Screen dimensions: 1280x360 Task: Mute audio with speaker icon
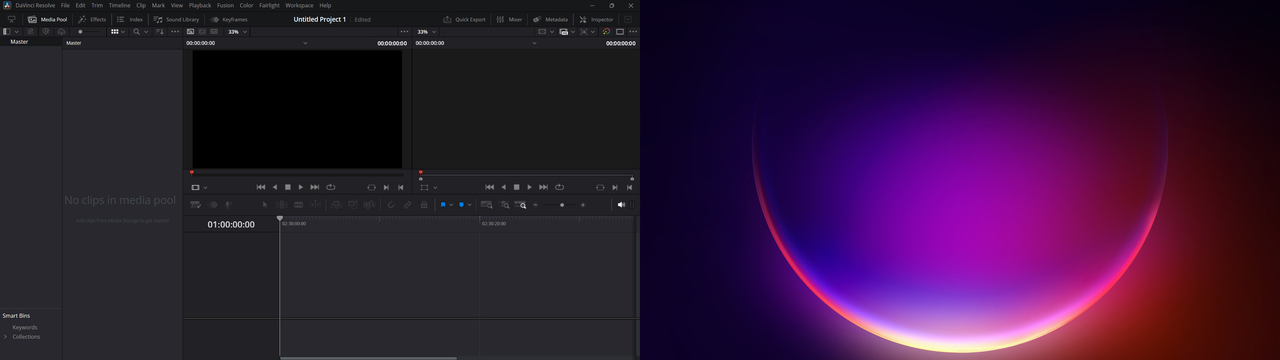click(620, 204)
